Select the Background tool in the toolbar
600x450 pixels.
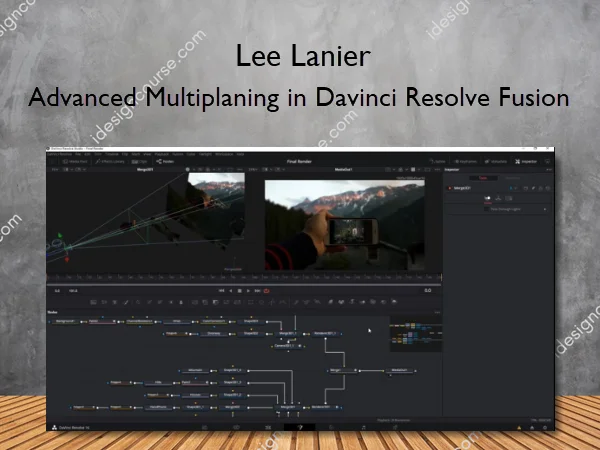pos(93,302)
